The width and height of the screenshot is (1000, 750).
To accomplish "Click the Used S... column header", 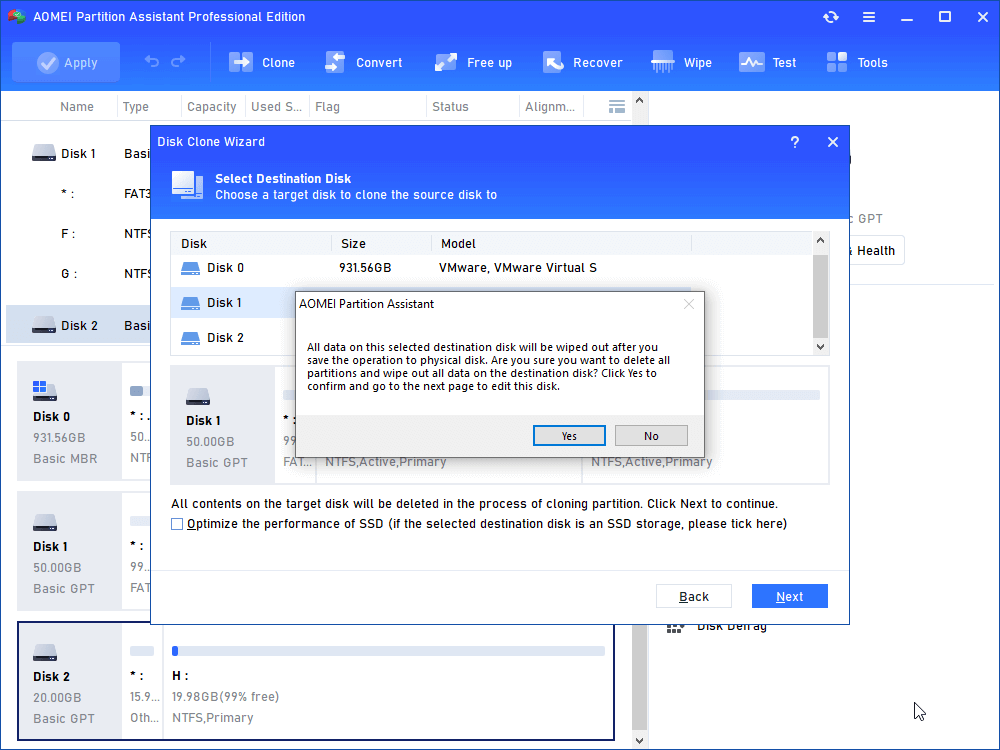I will pos(276,107).
